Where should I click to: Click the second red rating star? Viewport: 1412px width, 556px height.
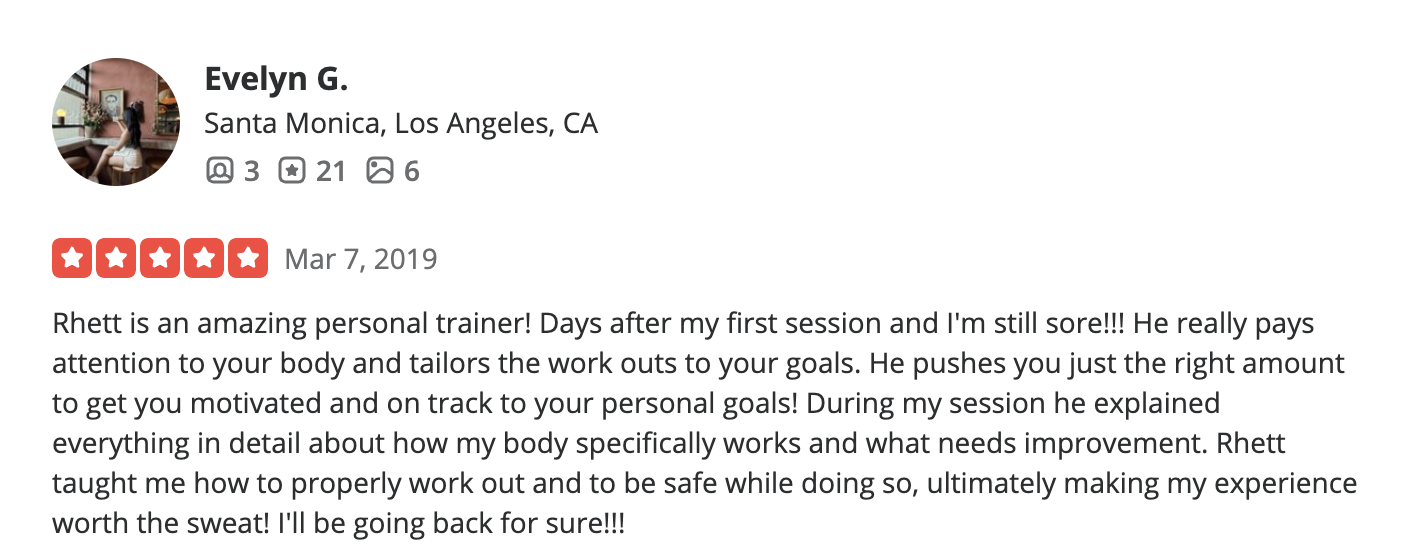(x=115, y=258)
